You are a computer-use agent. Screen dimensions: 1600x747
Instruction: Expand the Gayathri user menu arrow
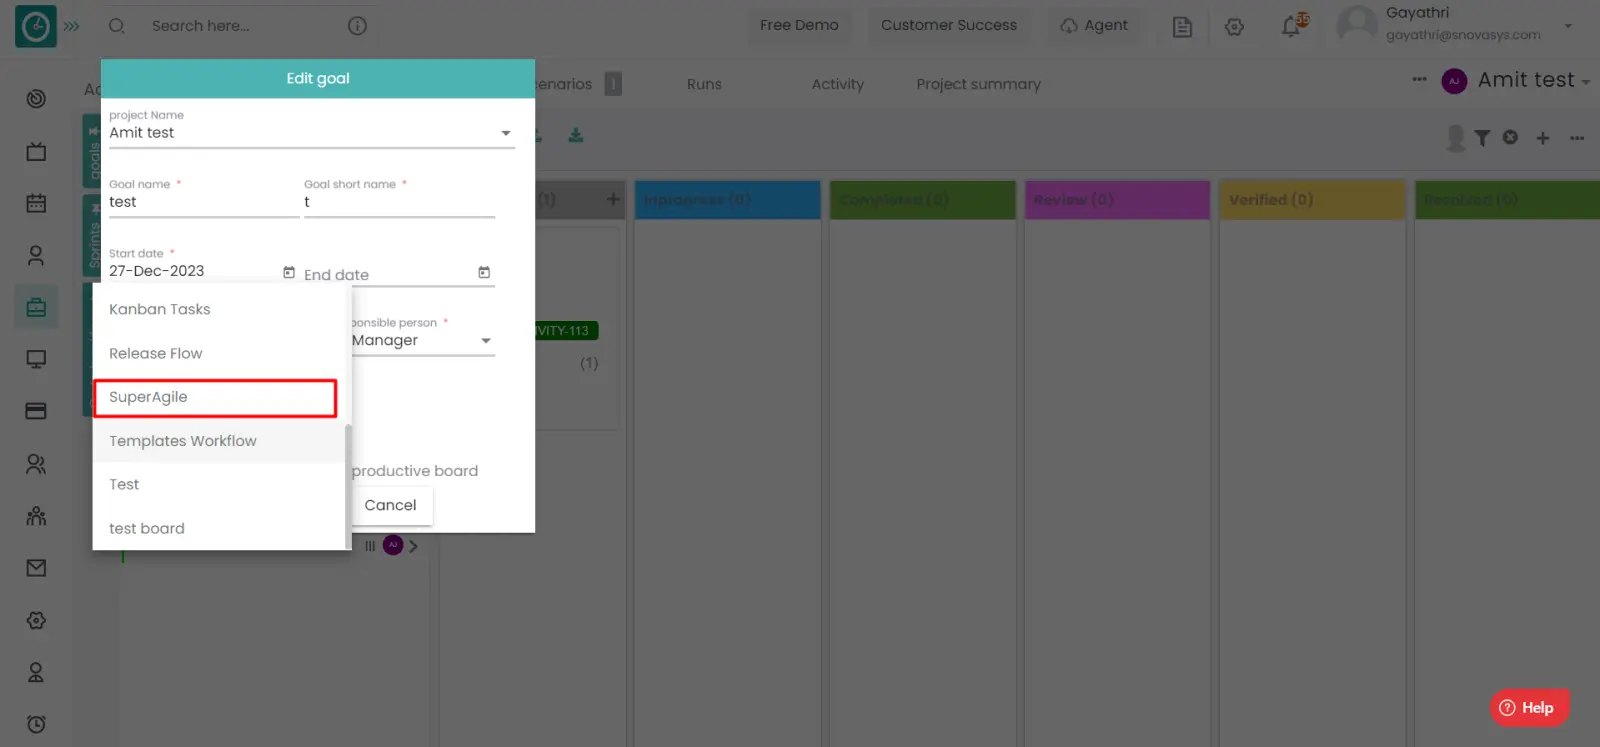[1568, 26]
